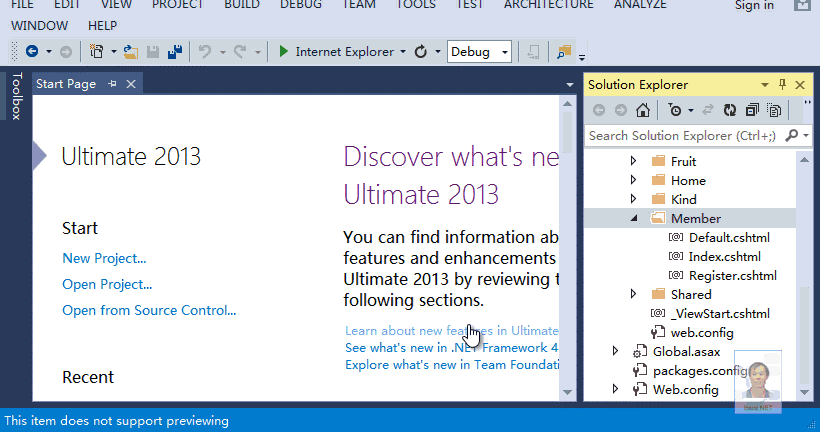
Task: Open Navigate Backward history dropdown arrow
Action: [x=49, y=52]
